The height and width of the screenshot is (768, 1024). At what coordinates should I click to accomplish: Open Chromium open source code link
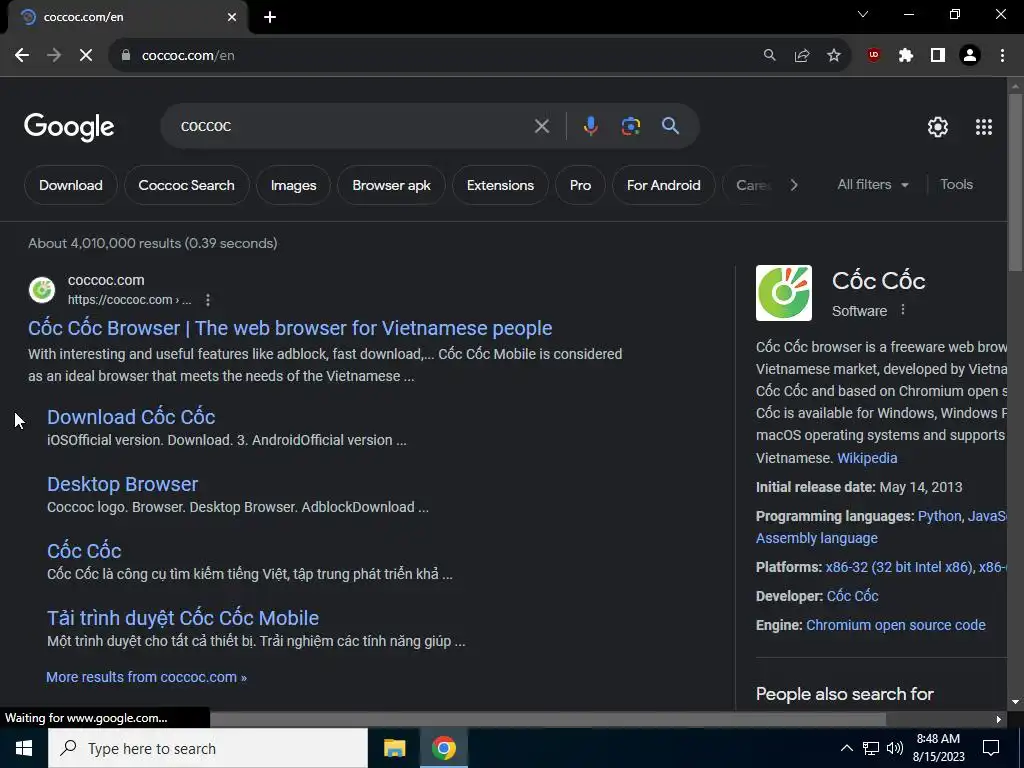pyautogui.click(x=895, y=625)
